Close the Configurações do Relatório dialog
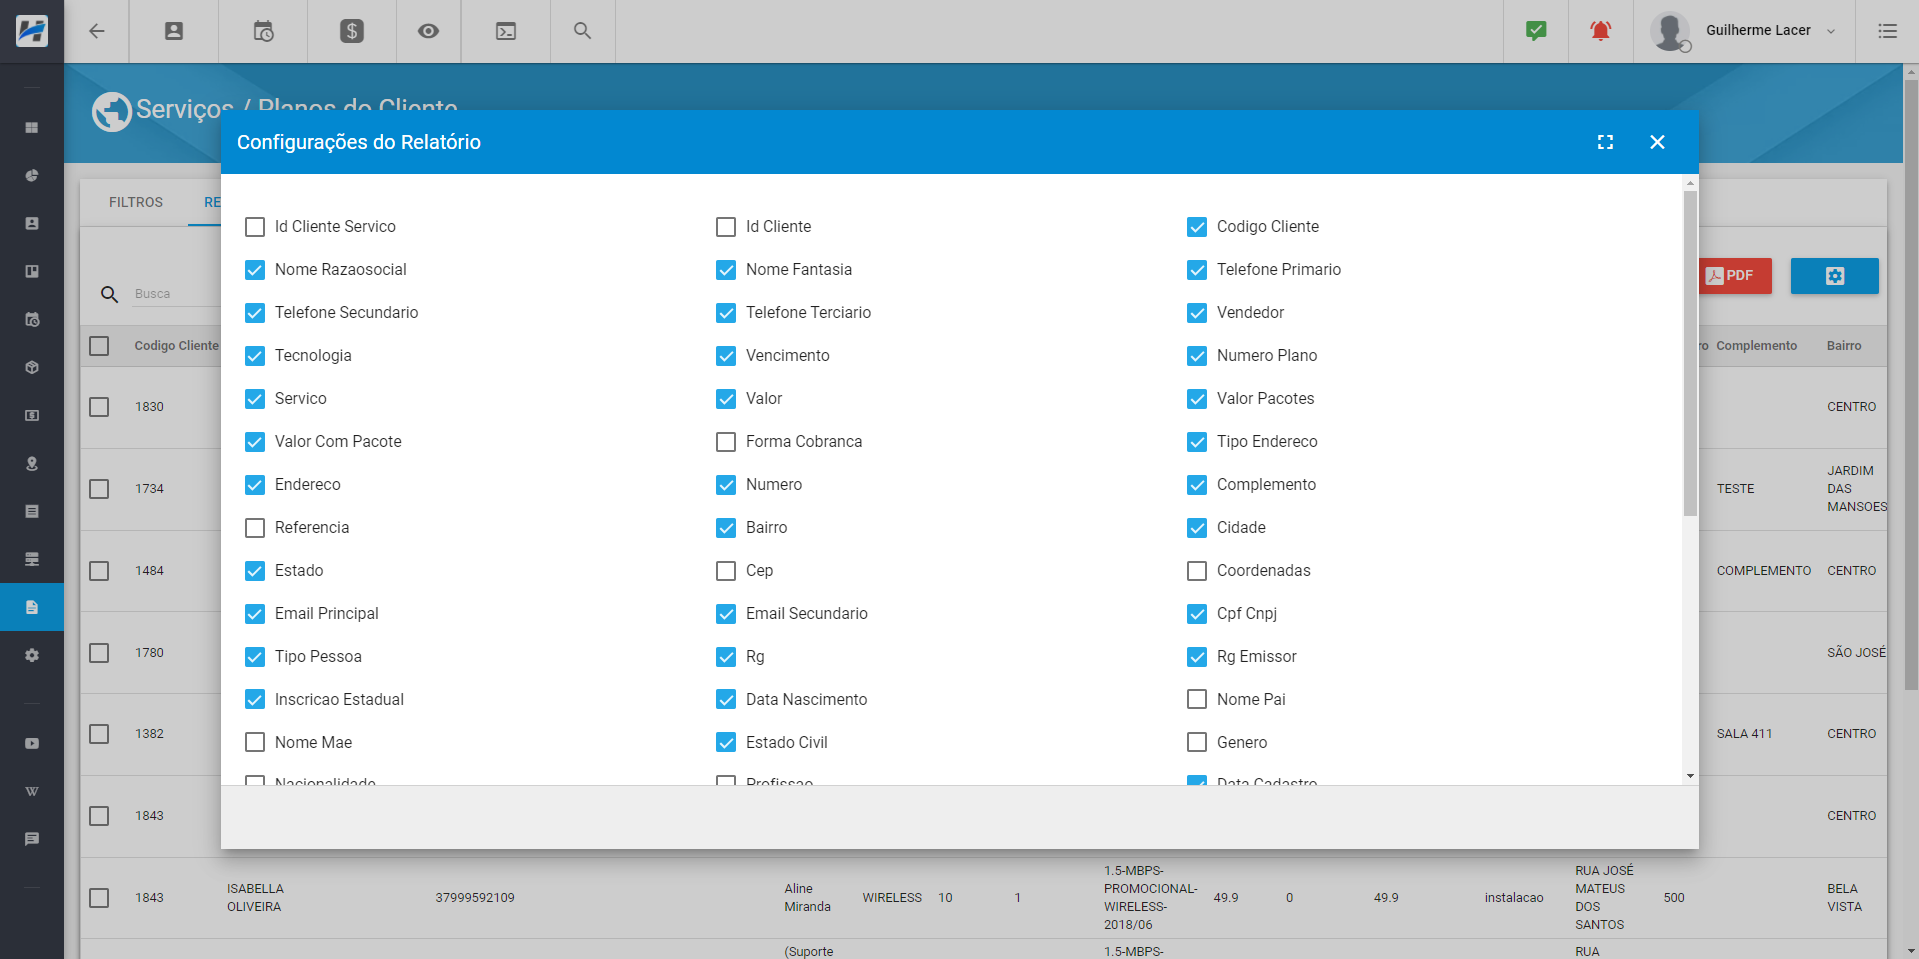The width and height of the screenshot is (1919, 959). (x=1657, y=142)
